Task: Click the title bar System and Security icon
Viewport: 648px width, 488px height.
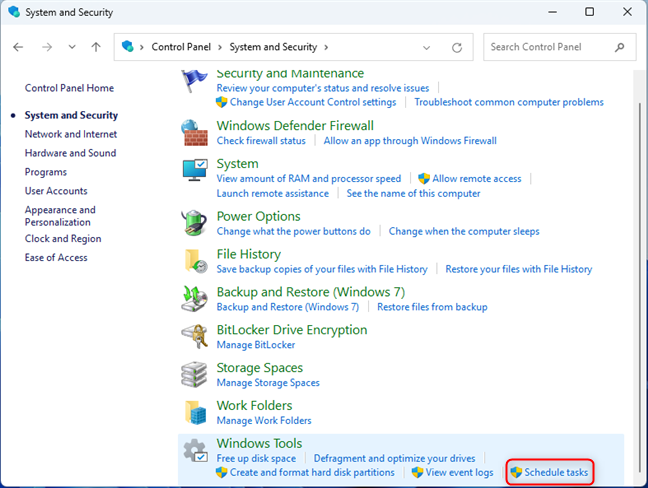Action: point(14,12)
